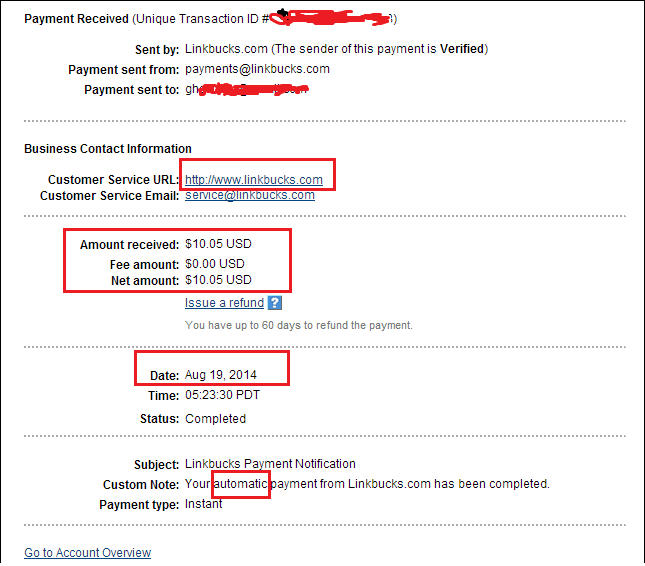645x566 pixels.
Task: Click the Custom Note payment completed message
Action: click(367, 484)
